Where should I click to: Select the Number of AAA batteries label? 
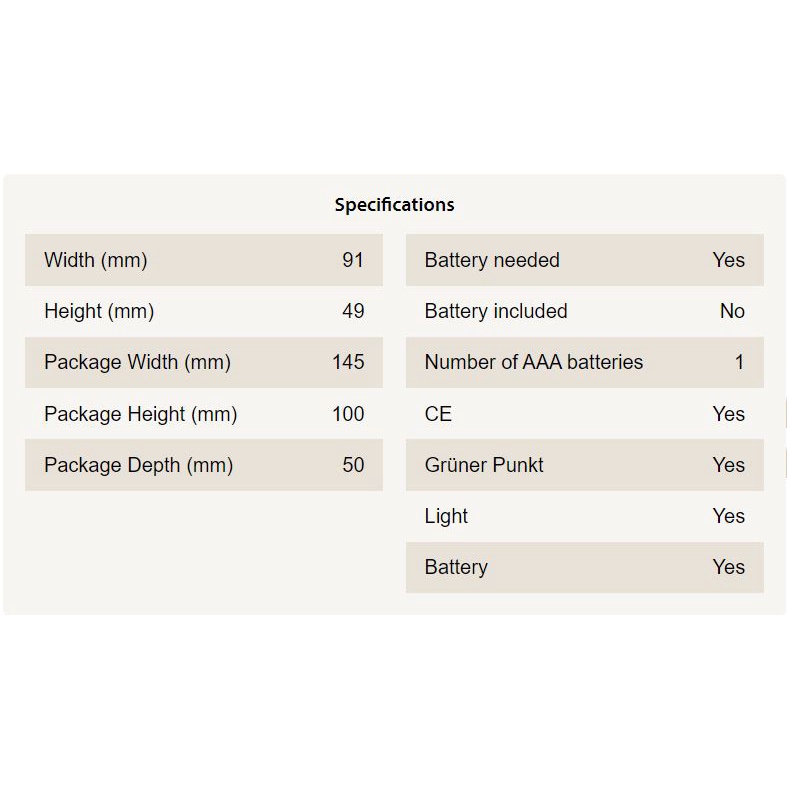click(533, 362)
